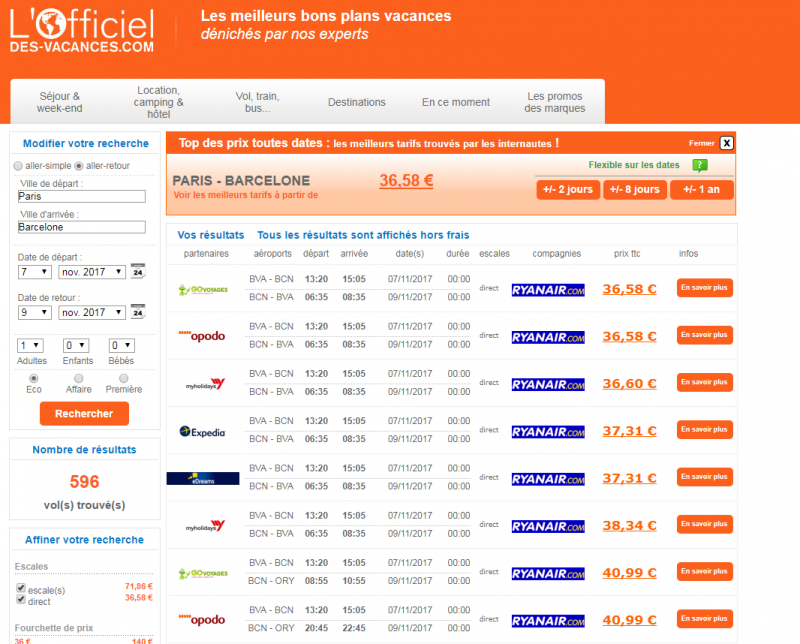This screenshot has width=800, height=644.
Task: Open the Vol, train, bus menu
Action: pos(257,102)
